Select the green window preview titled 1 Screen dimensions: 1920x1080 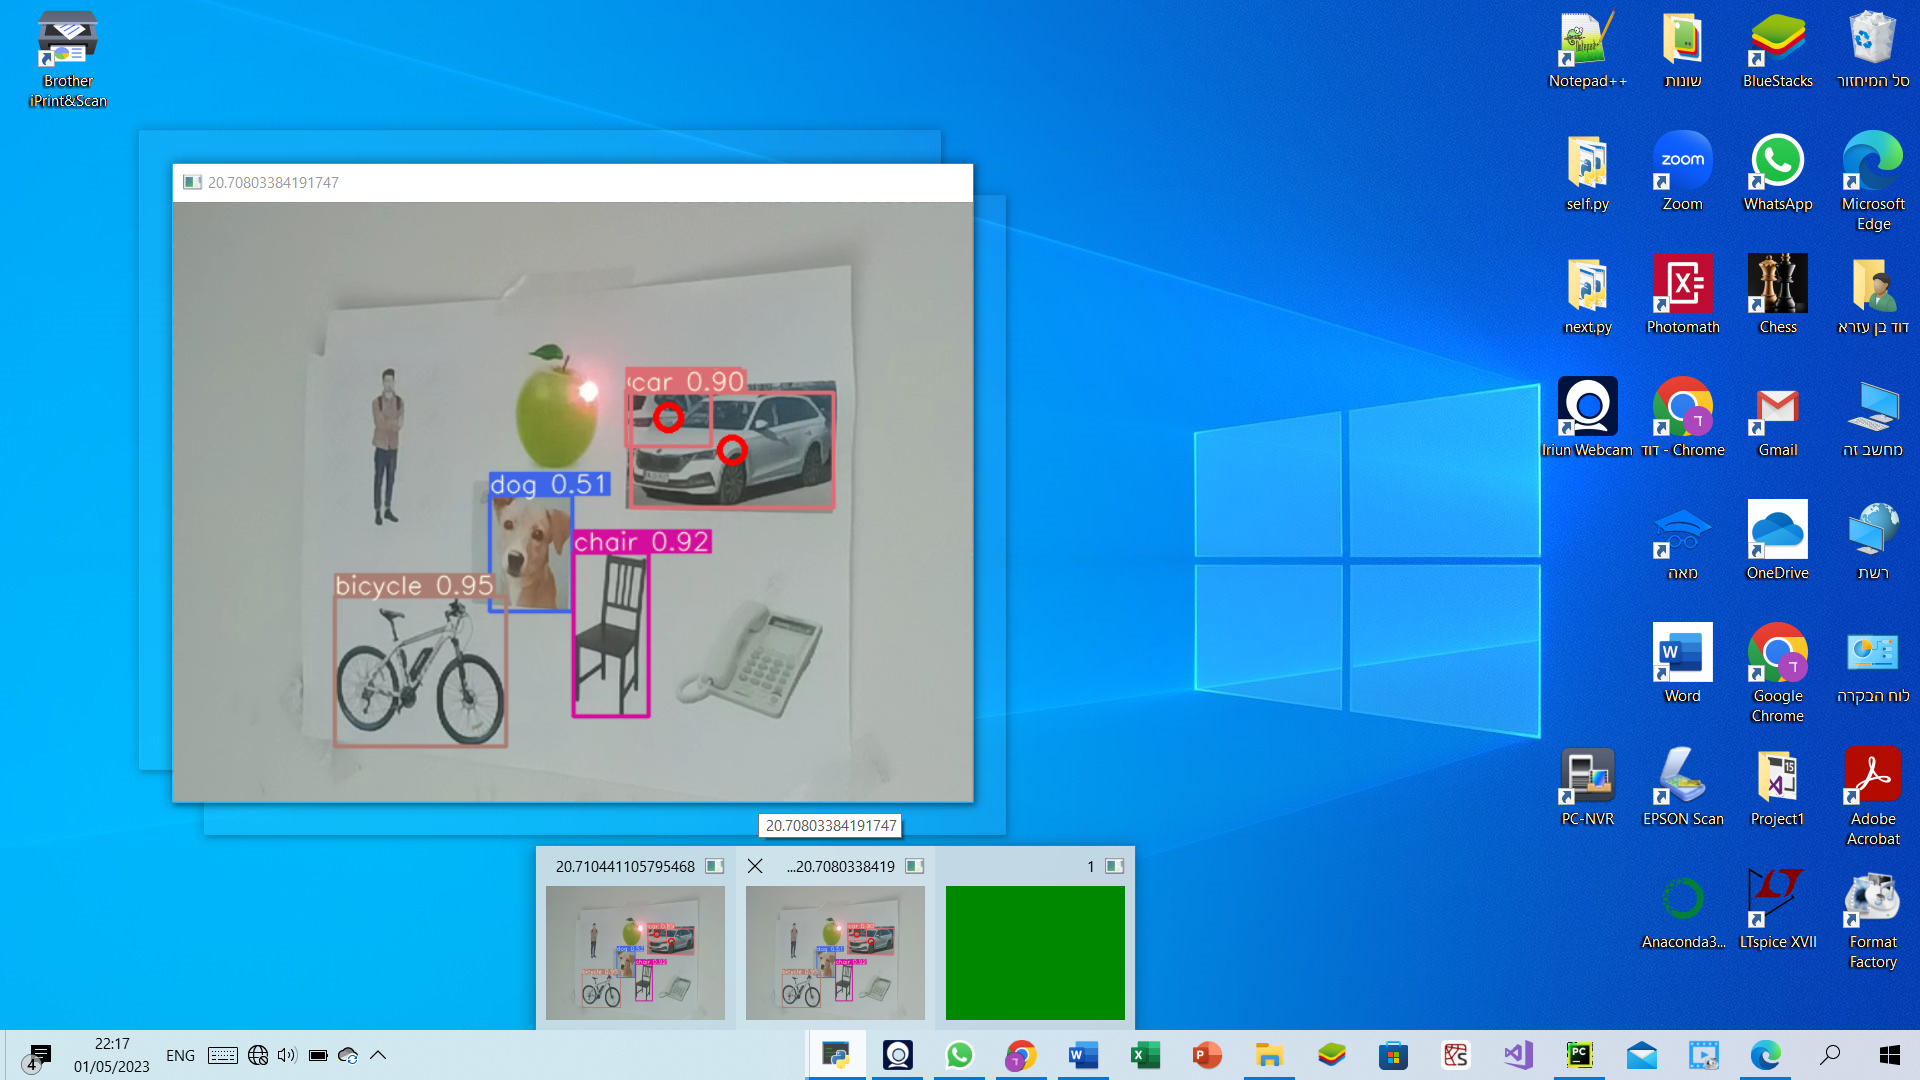1035,952
